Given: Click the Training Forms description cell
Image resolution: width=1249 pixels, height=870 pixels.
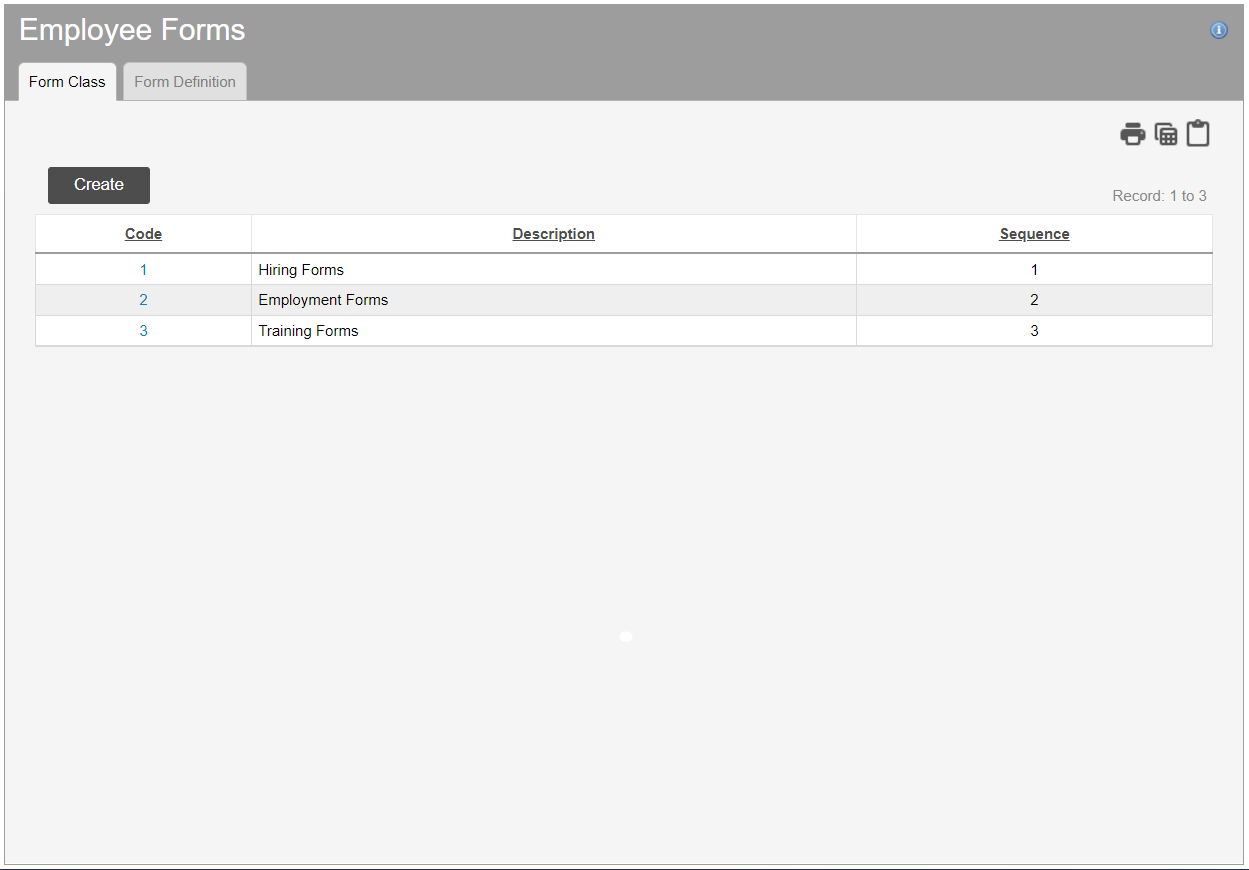Looking at the screenshot, I should tap(308, 331).
